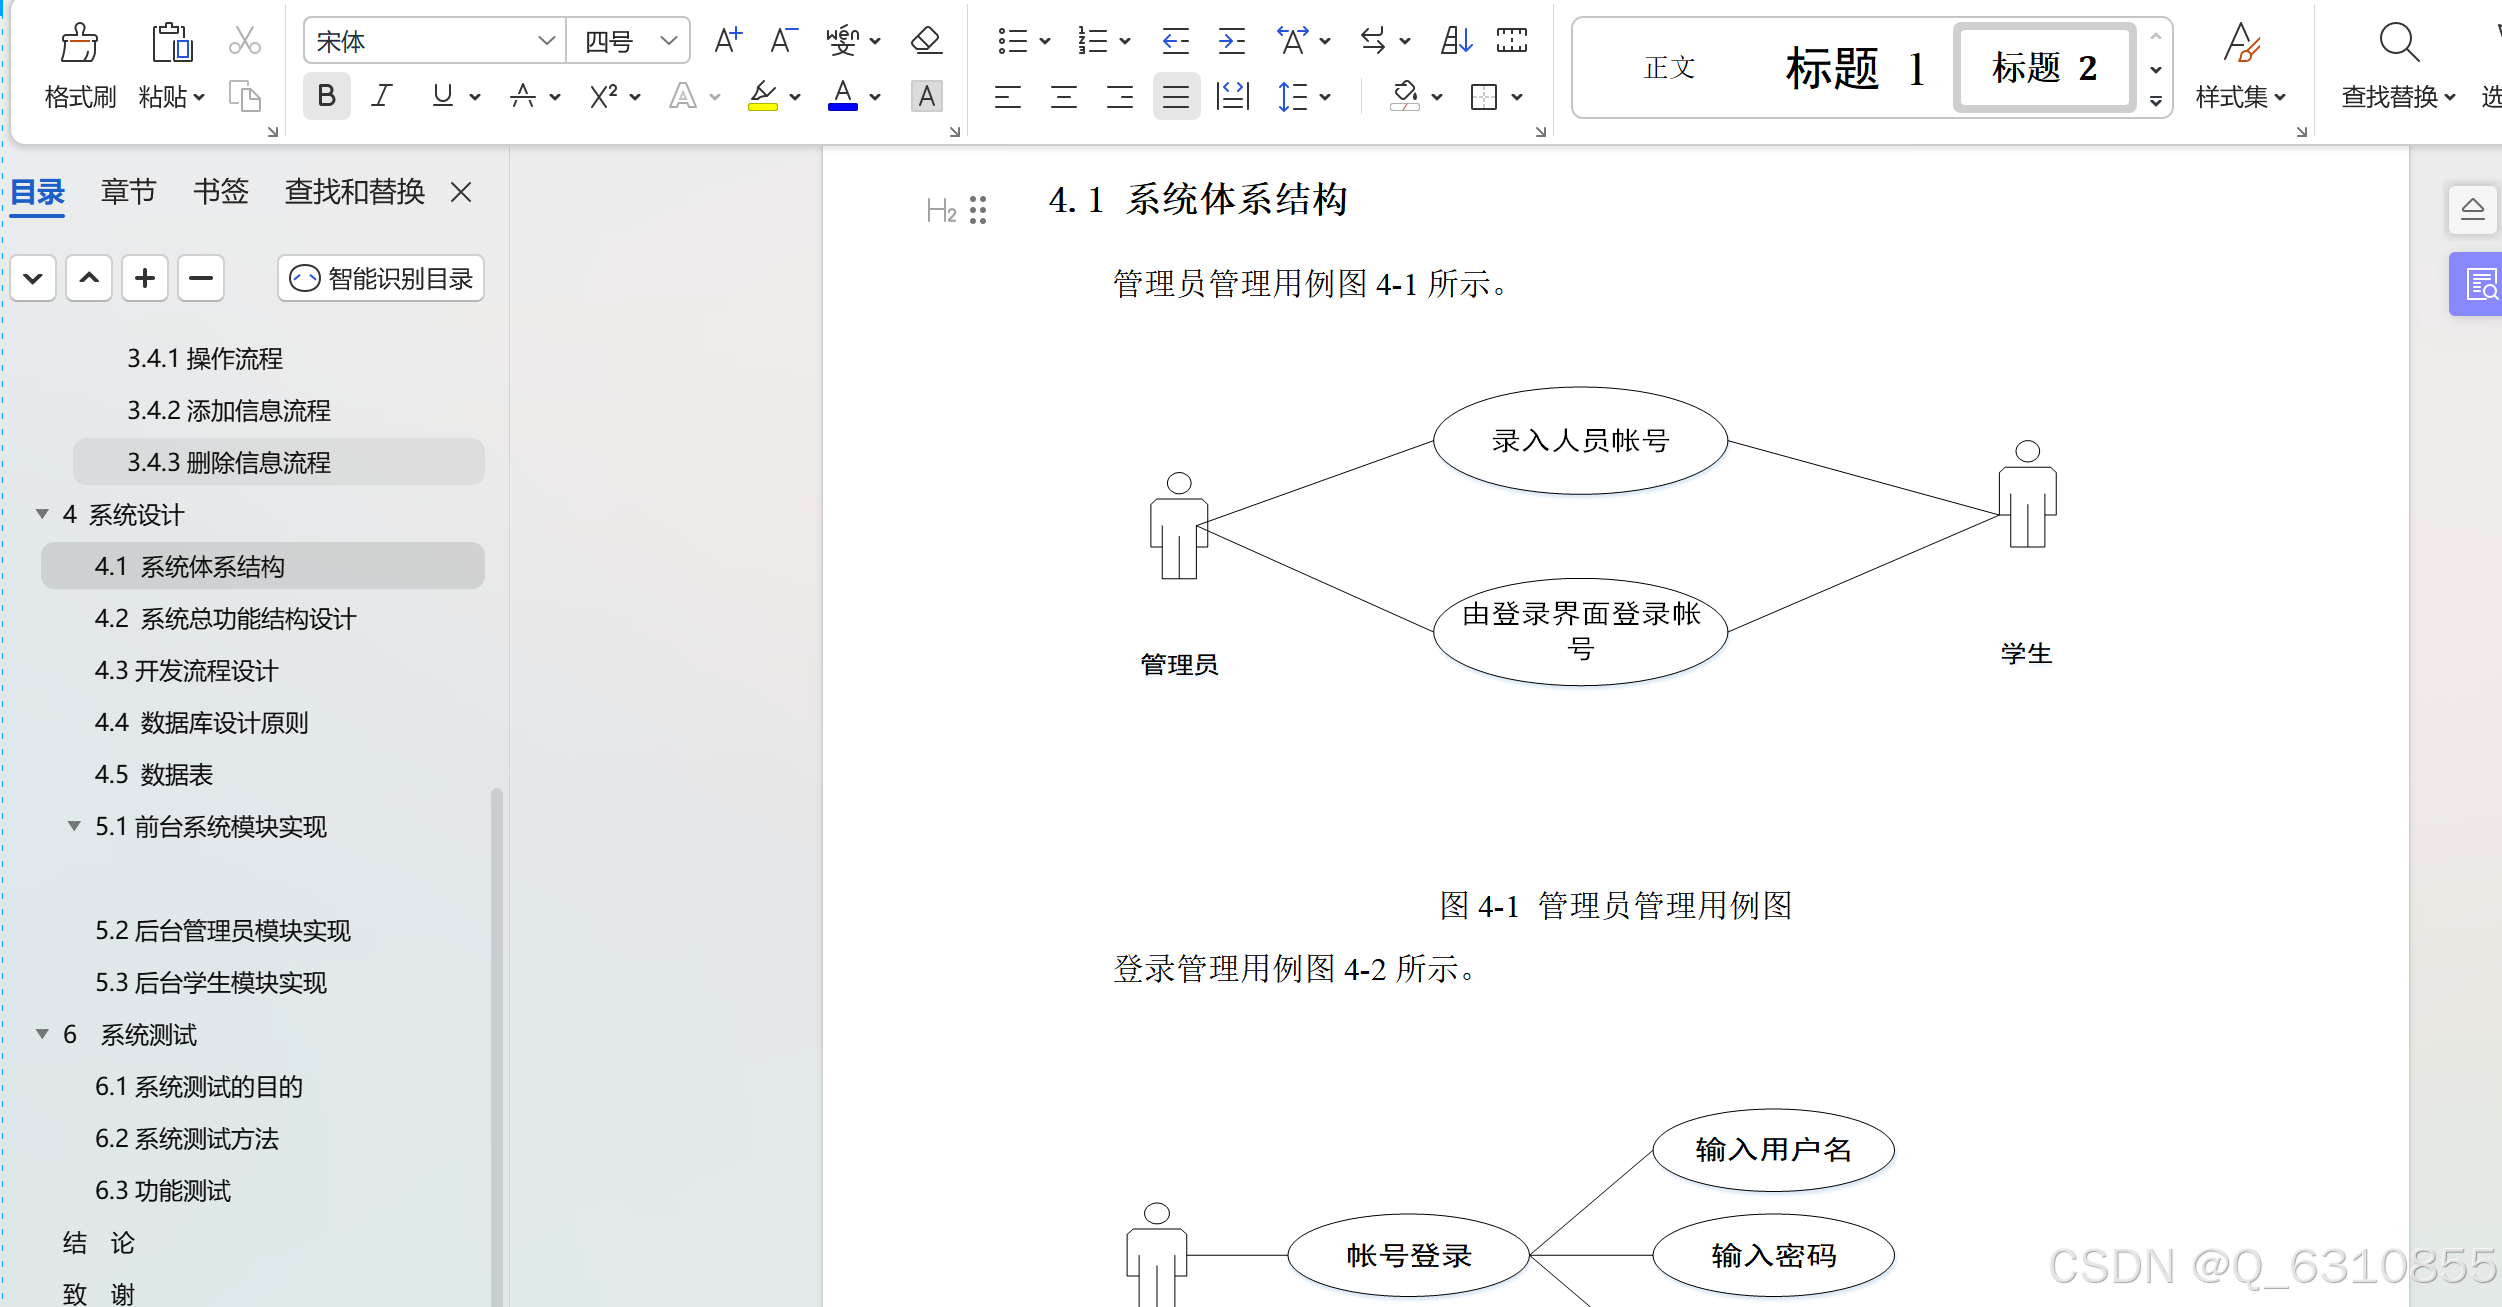
Task: Click the Paste (粘贴) clipboard icon
Action: [x=171, y=42]
